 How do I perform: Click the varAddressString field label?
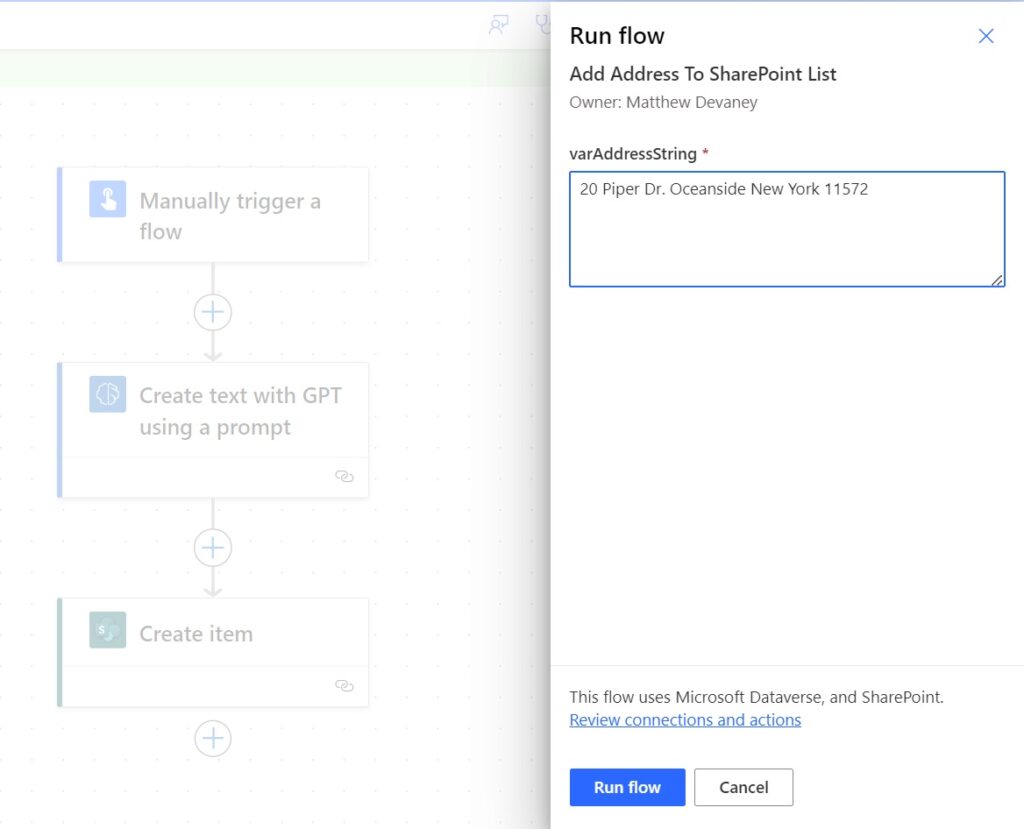click(x=632, y=154)
